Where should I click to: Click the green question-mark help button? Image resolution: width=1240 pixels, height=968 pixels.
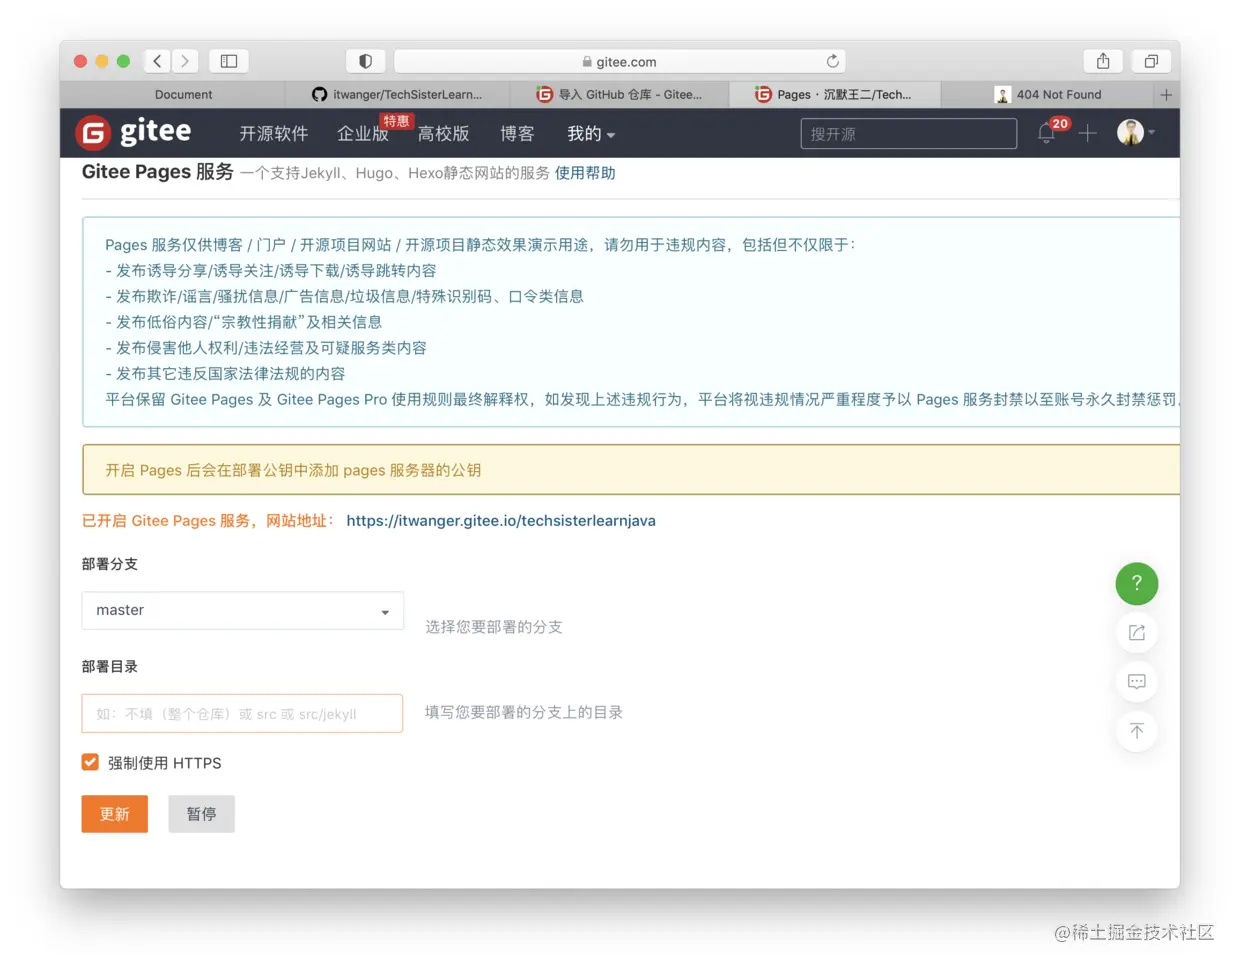(1136, 583)
